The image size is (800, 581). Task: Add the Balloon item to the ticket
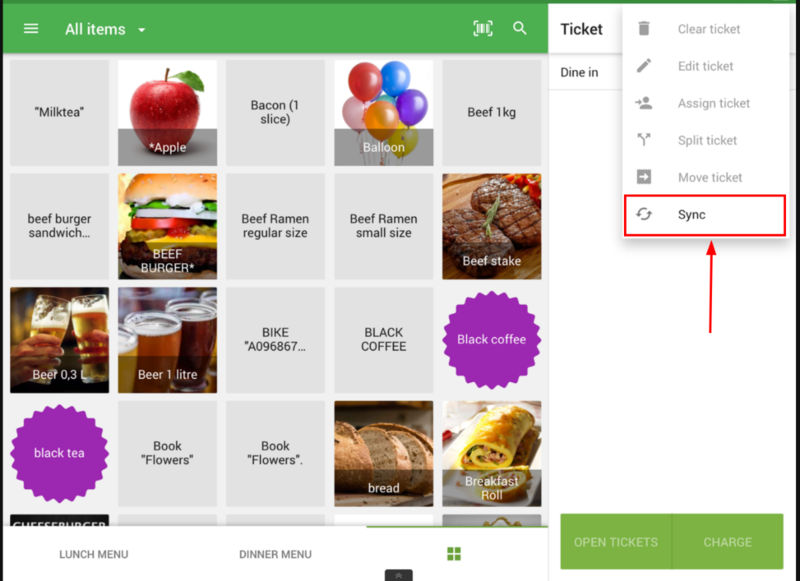pos(383,112)
